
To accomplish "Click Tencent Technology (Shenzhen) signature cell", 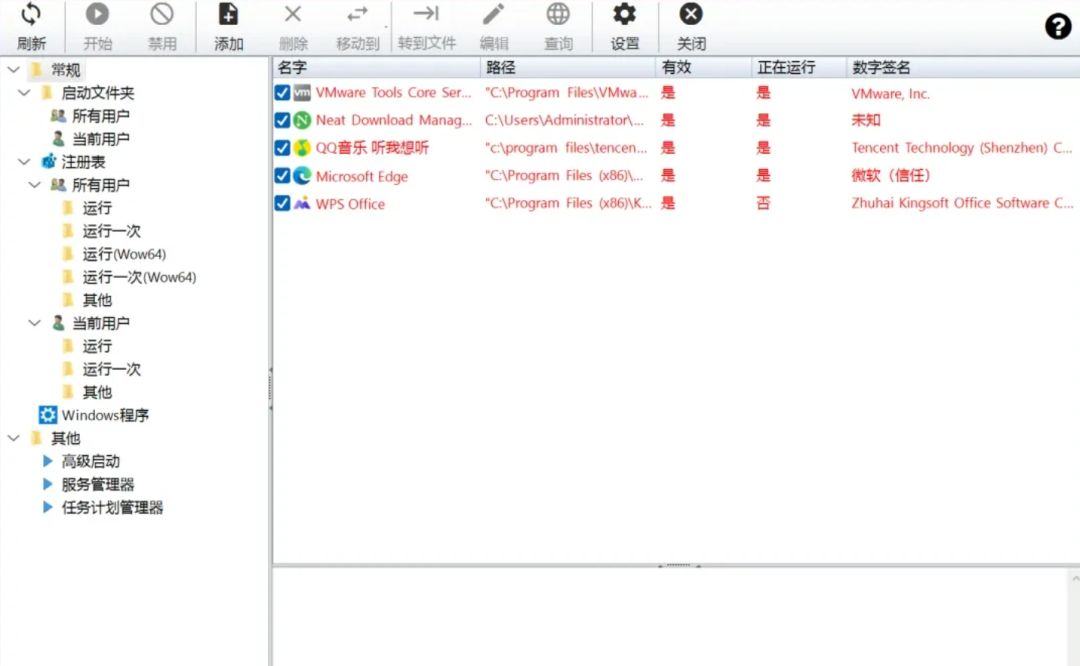I will (962, 148).
